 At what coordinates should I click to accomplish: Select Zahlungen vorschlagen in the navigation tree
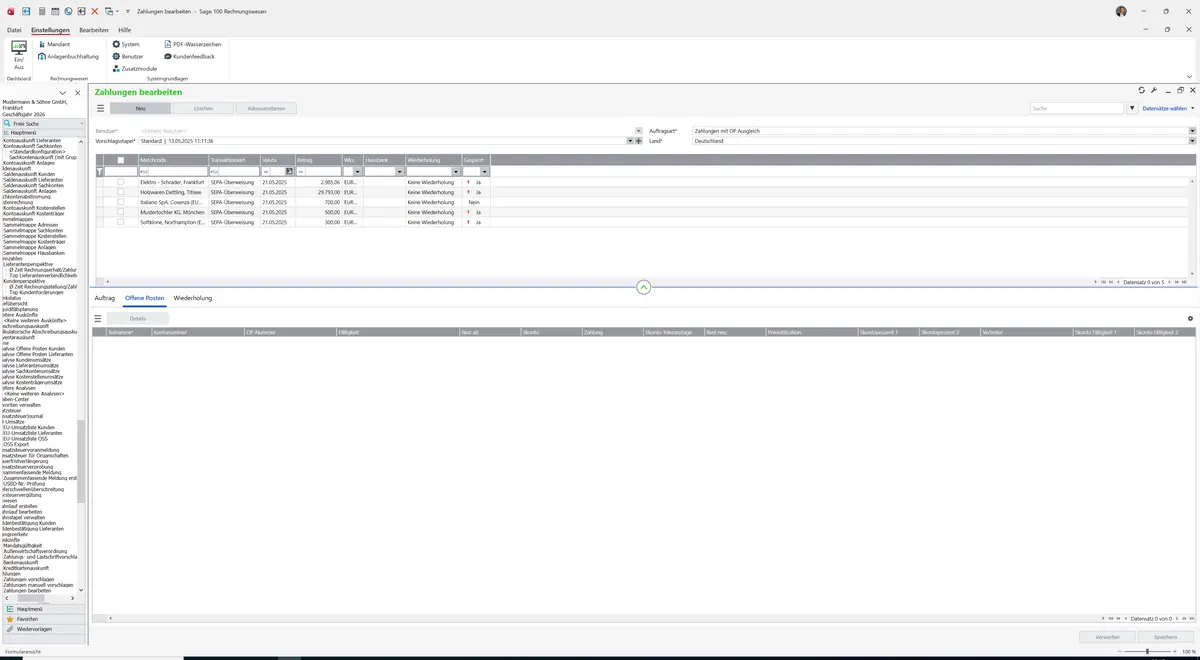[28, 578]
